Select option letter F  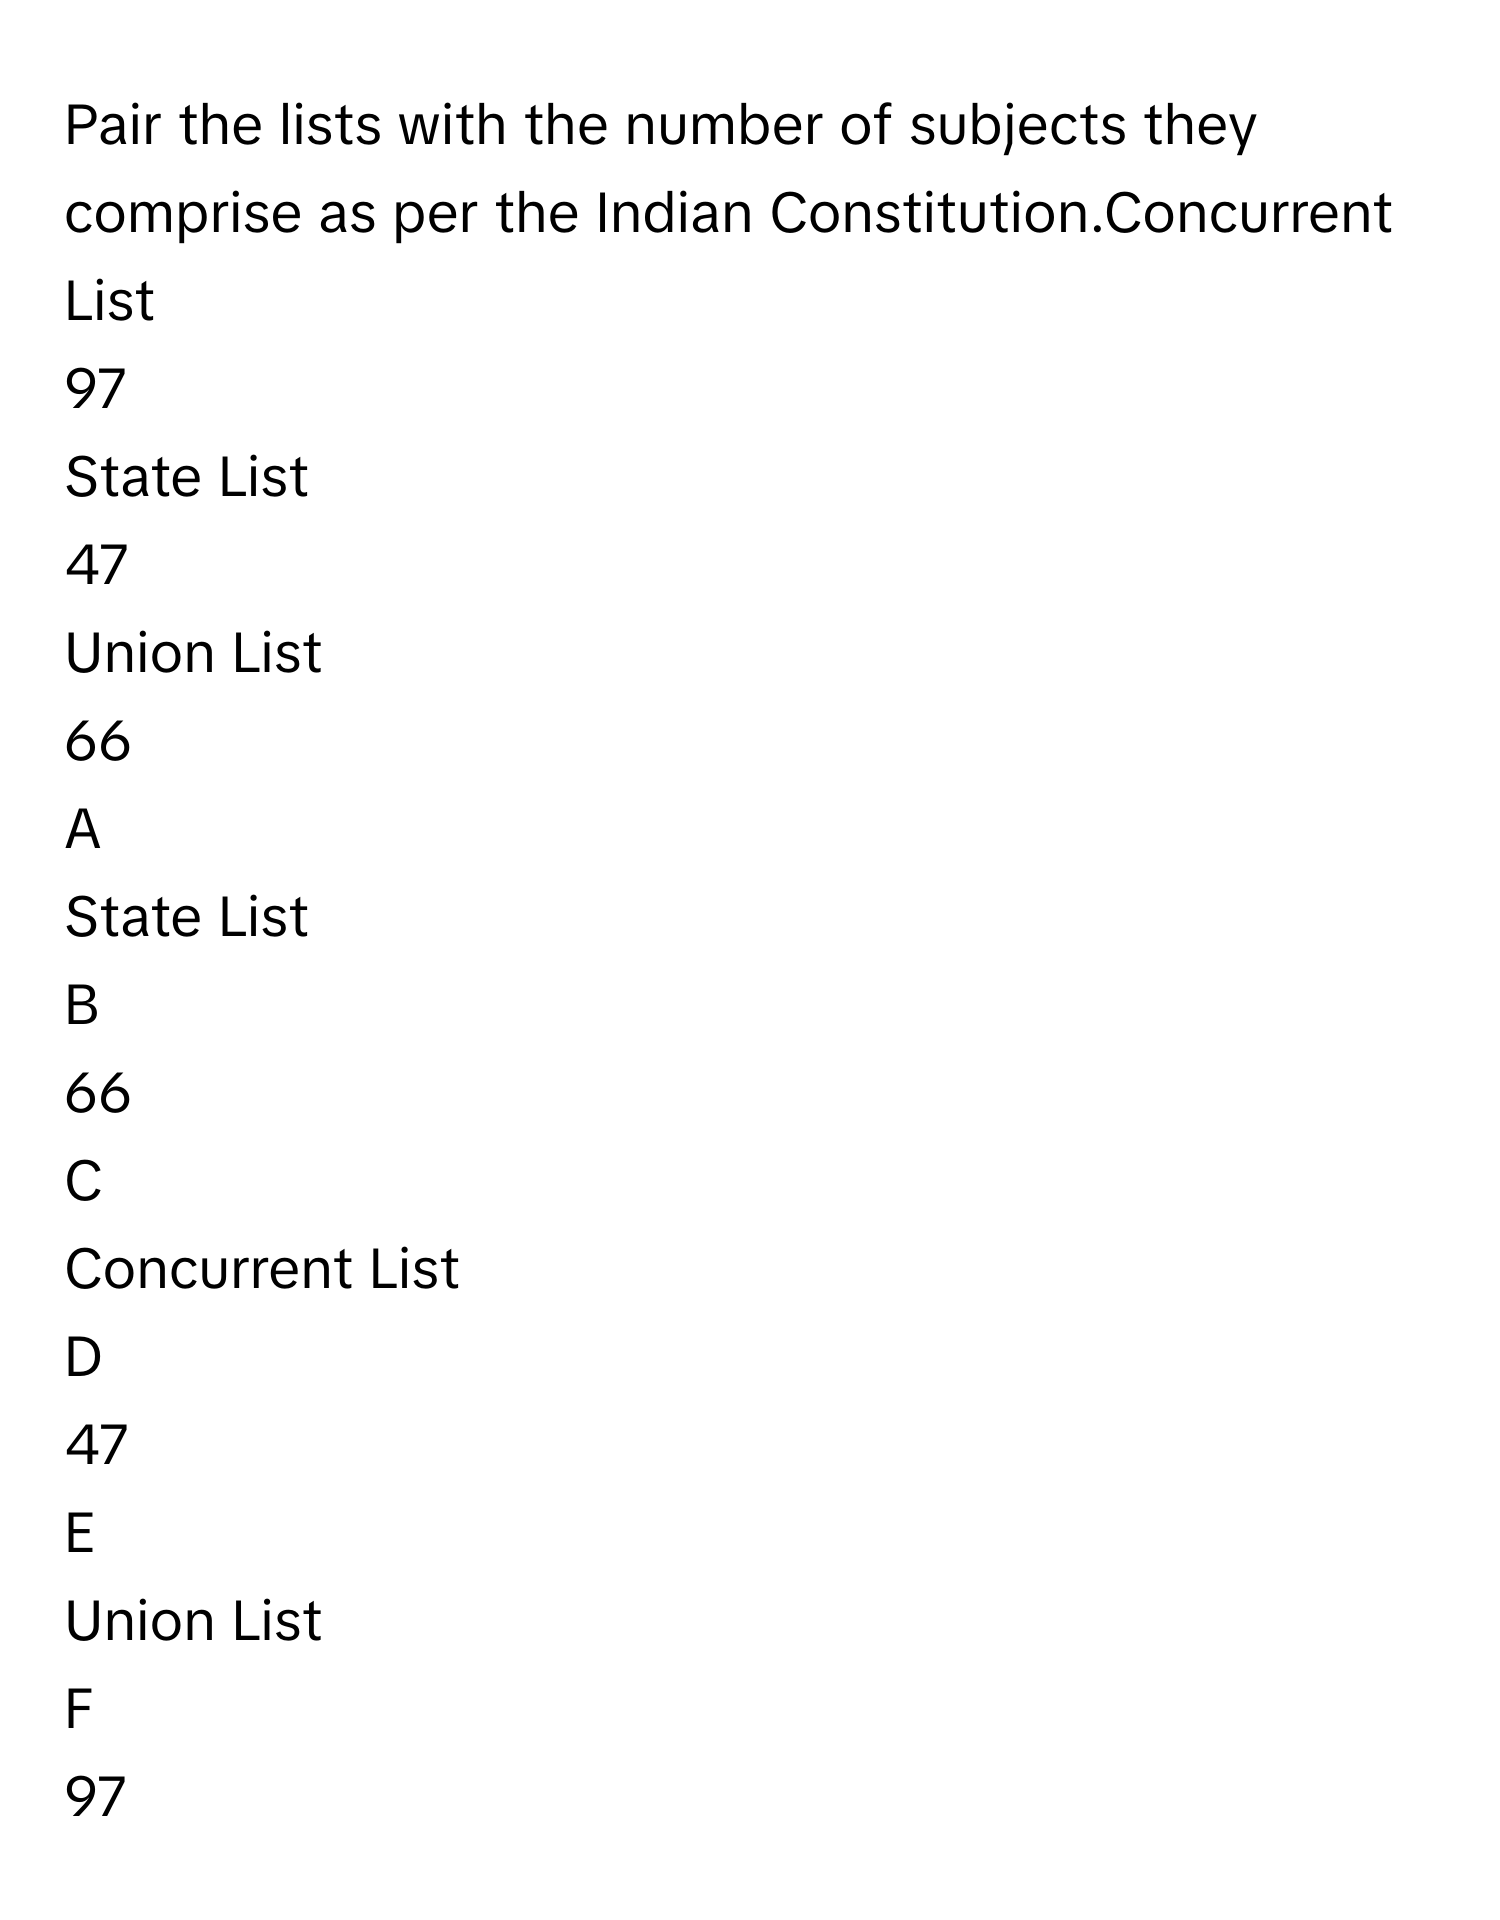[x=78, y=1709]
